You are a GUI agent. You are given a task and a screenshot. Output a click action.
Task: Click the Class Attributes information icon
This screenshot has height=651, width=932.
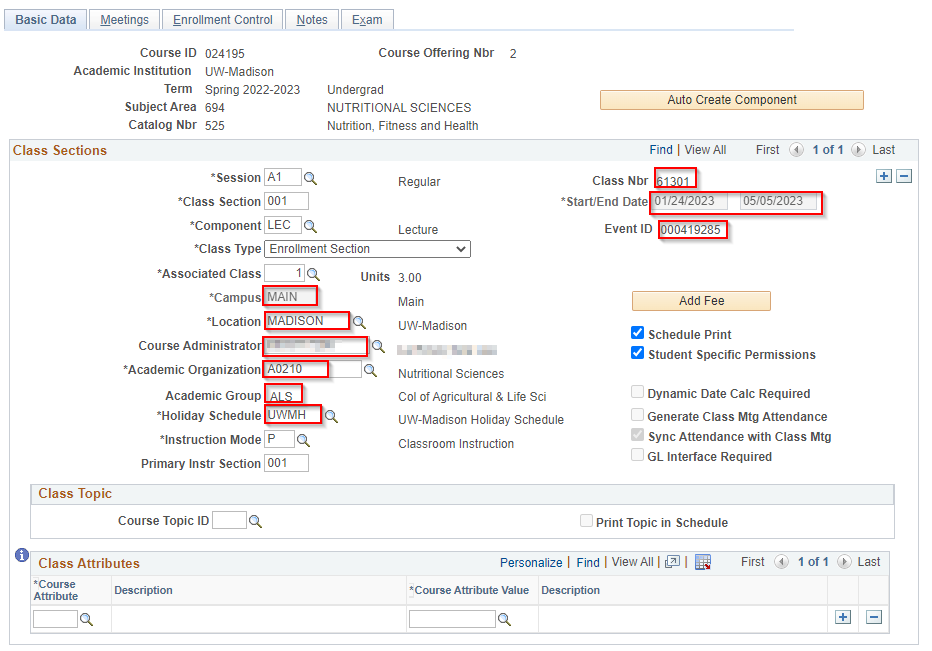click(x=22, y=555)
